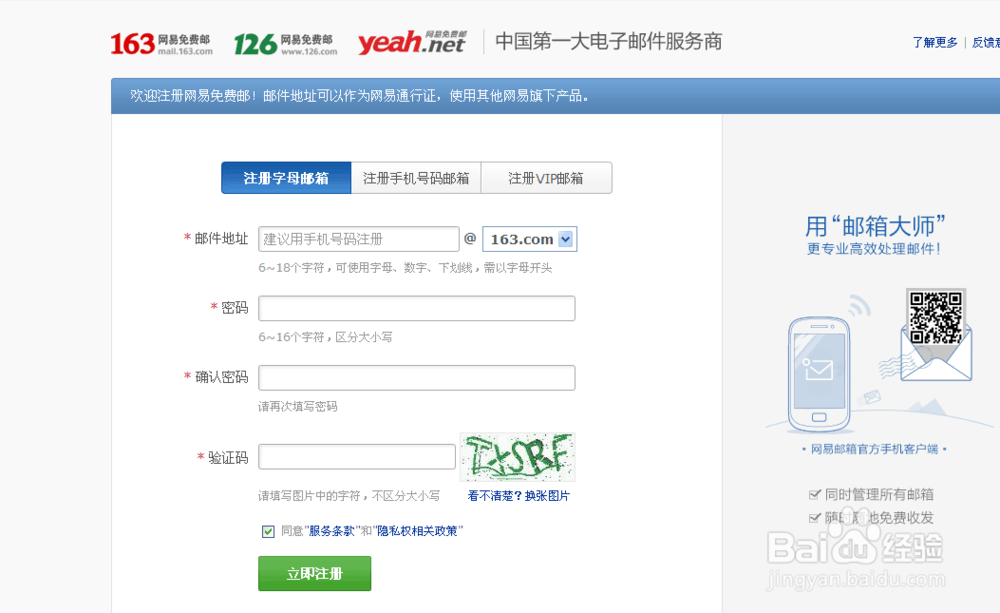Switch to the 注册手机号码邮箱 tab
The width and height of the screenshot is (1000, 613).
[416, 178]
